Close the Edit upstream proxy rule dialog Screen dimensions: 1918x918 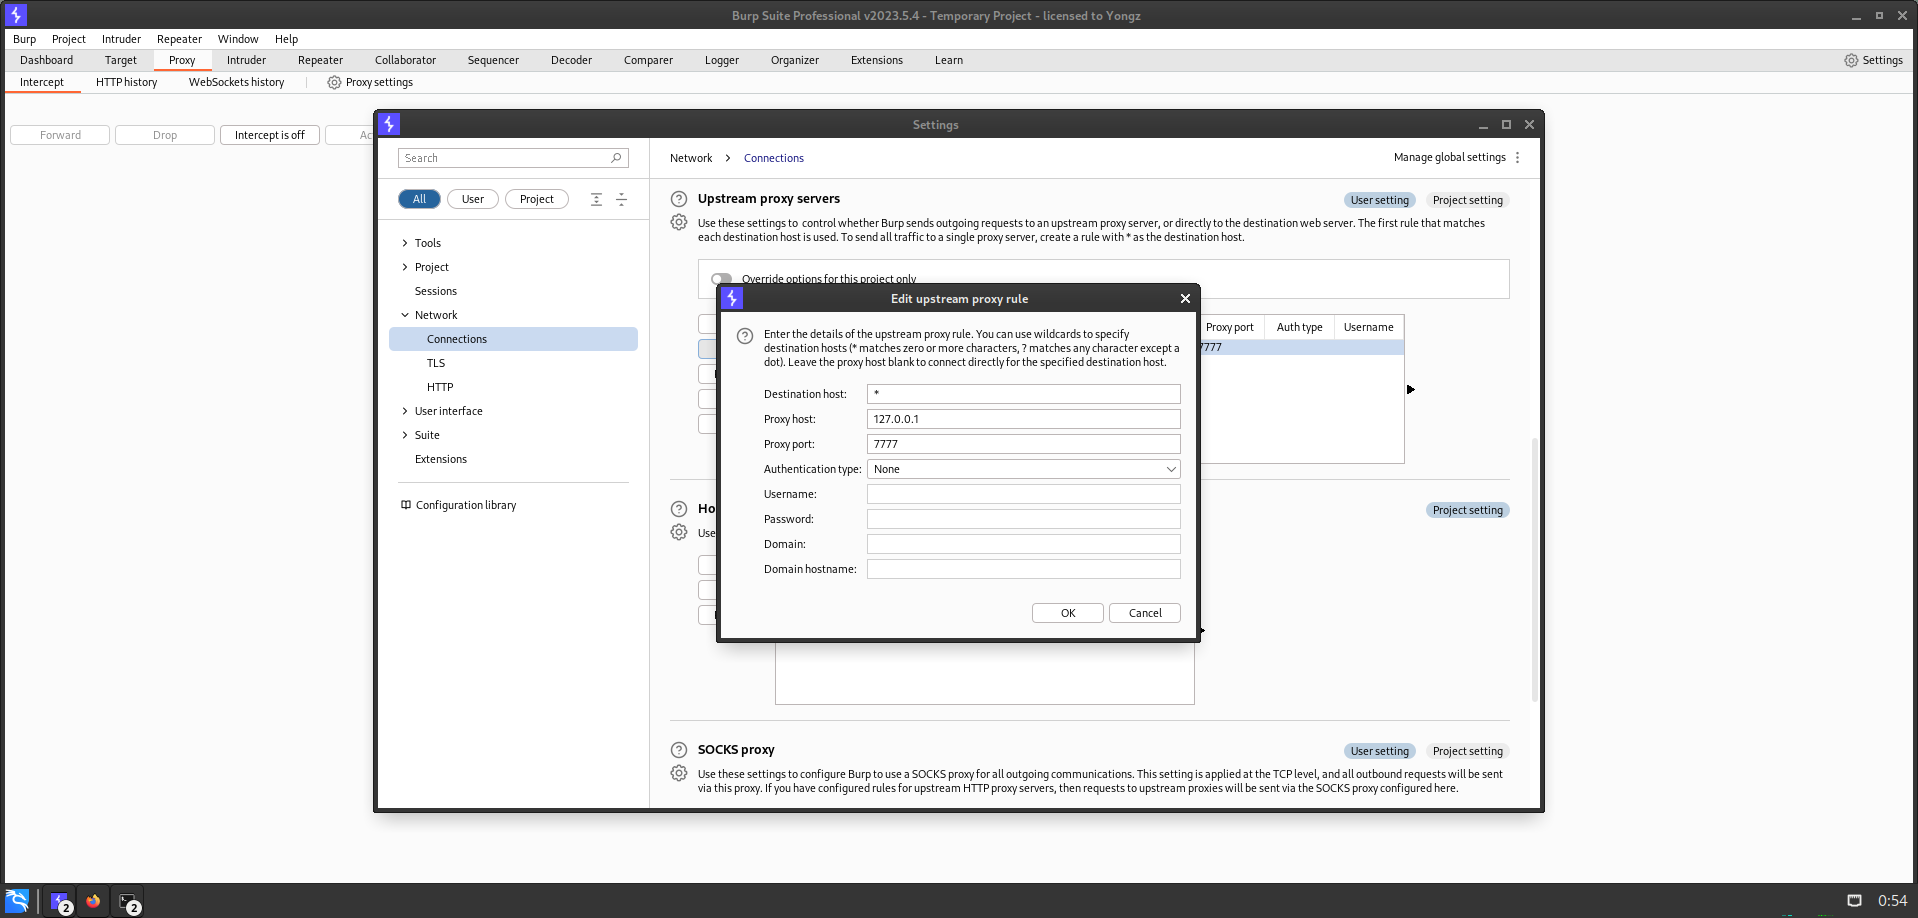(1185, 299)
